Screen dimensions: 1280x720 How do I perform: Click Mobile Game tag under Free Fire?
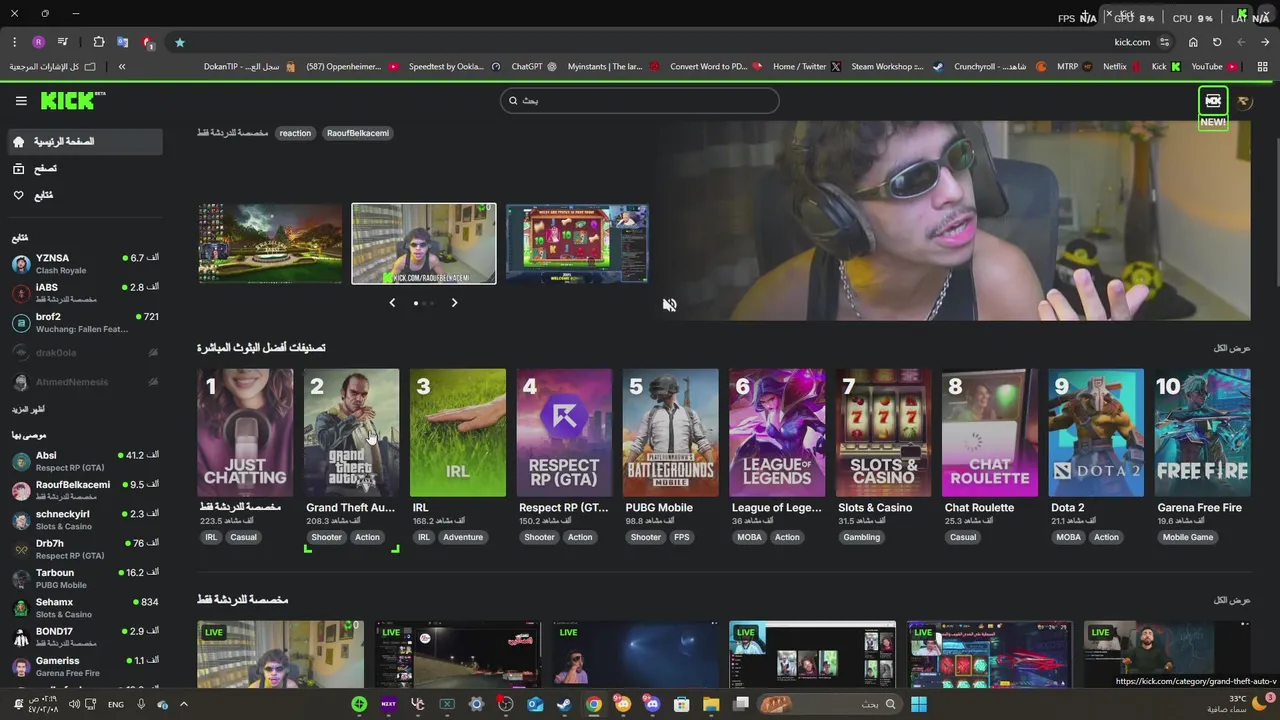pyautogui.click(x=1188, y=537)
